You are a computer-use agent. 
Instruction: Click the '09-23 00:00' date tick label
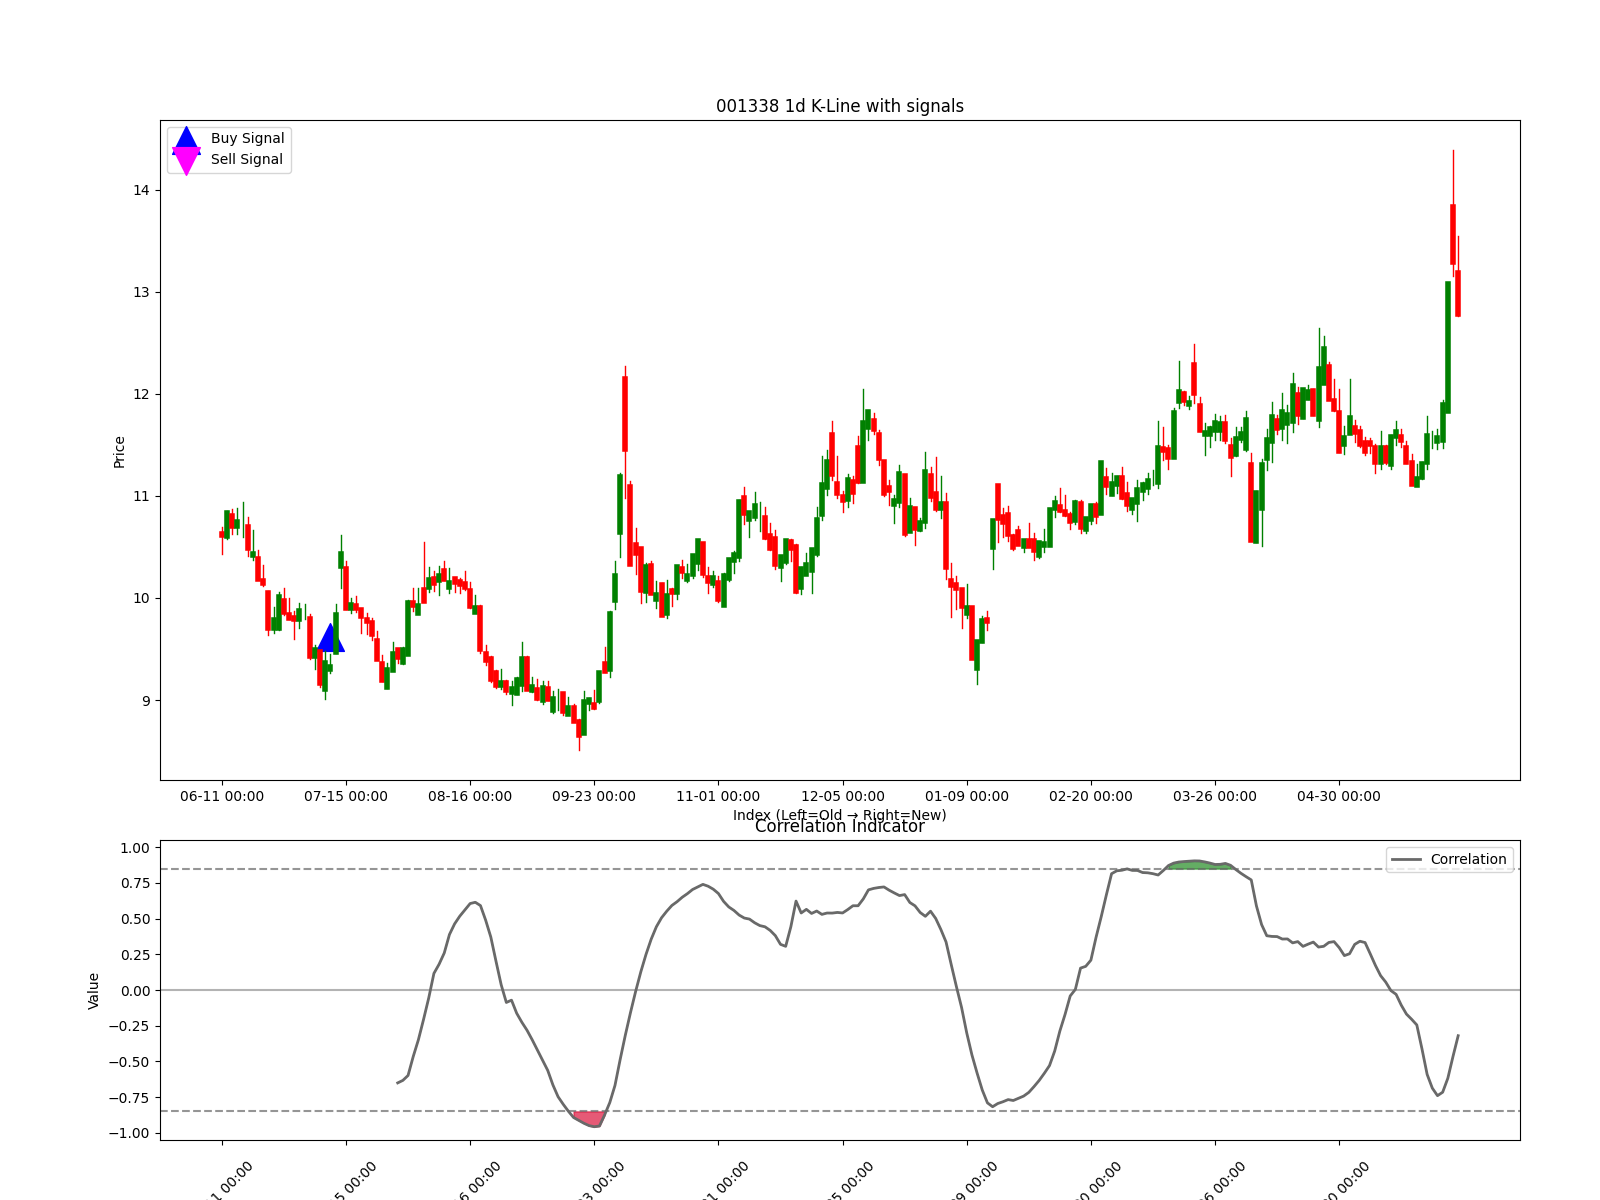(x=594, y=796)
